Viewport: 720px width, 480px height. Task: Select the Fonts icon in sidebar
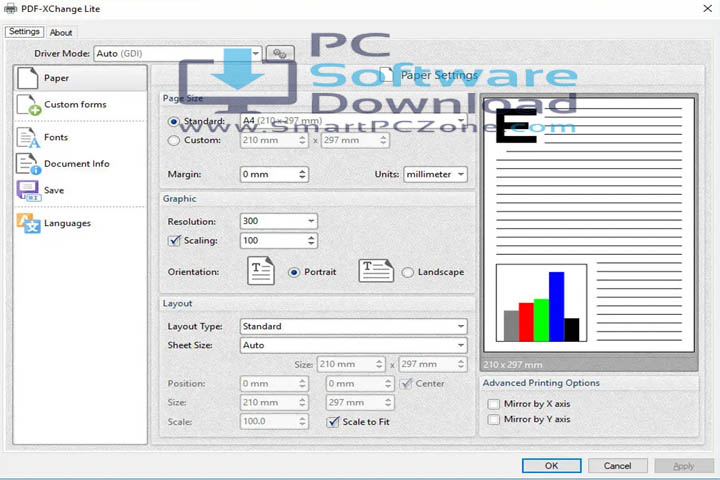(28, 137)
